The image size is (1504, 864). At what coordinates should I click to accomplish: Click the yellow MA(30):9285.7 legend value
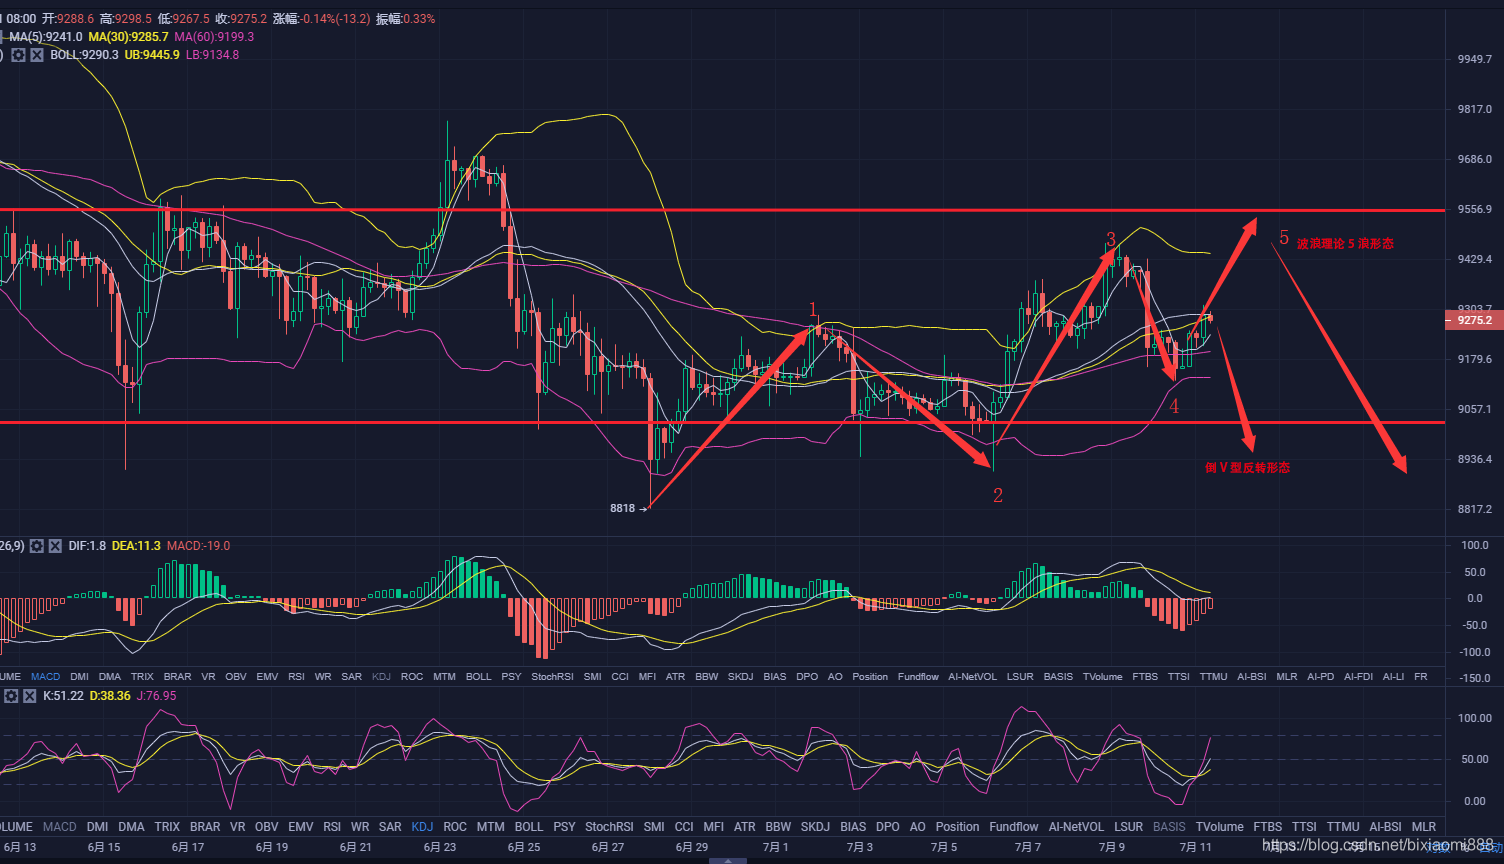point(128,37)
